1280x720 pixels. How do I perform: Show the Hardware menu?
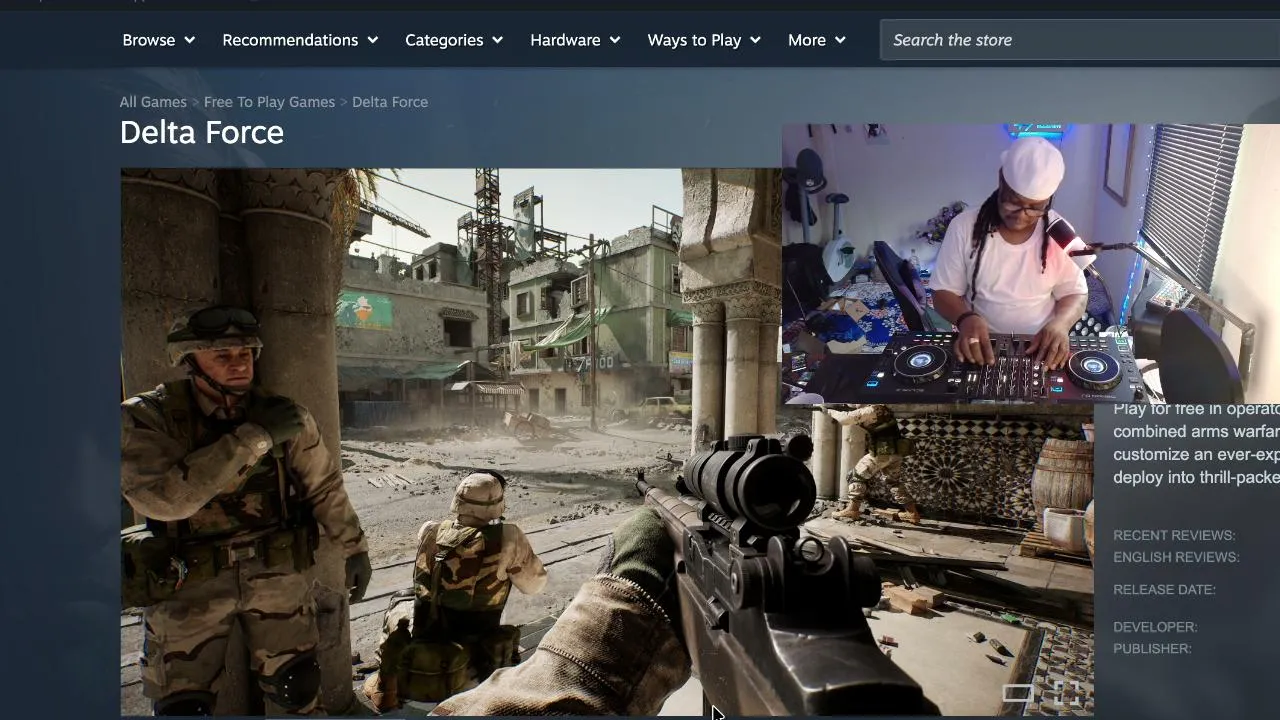pos(575,40)
